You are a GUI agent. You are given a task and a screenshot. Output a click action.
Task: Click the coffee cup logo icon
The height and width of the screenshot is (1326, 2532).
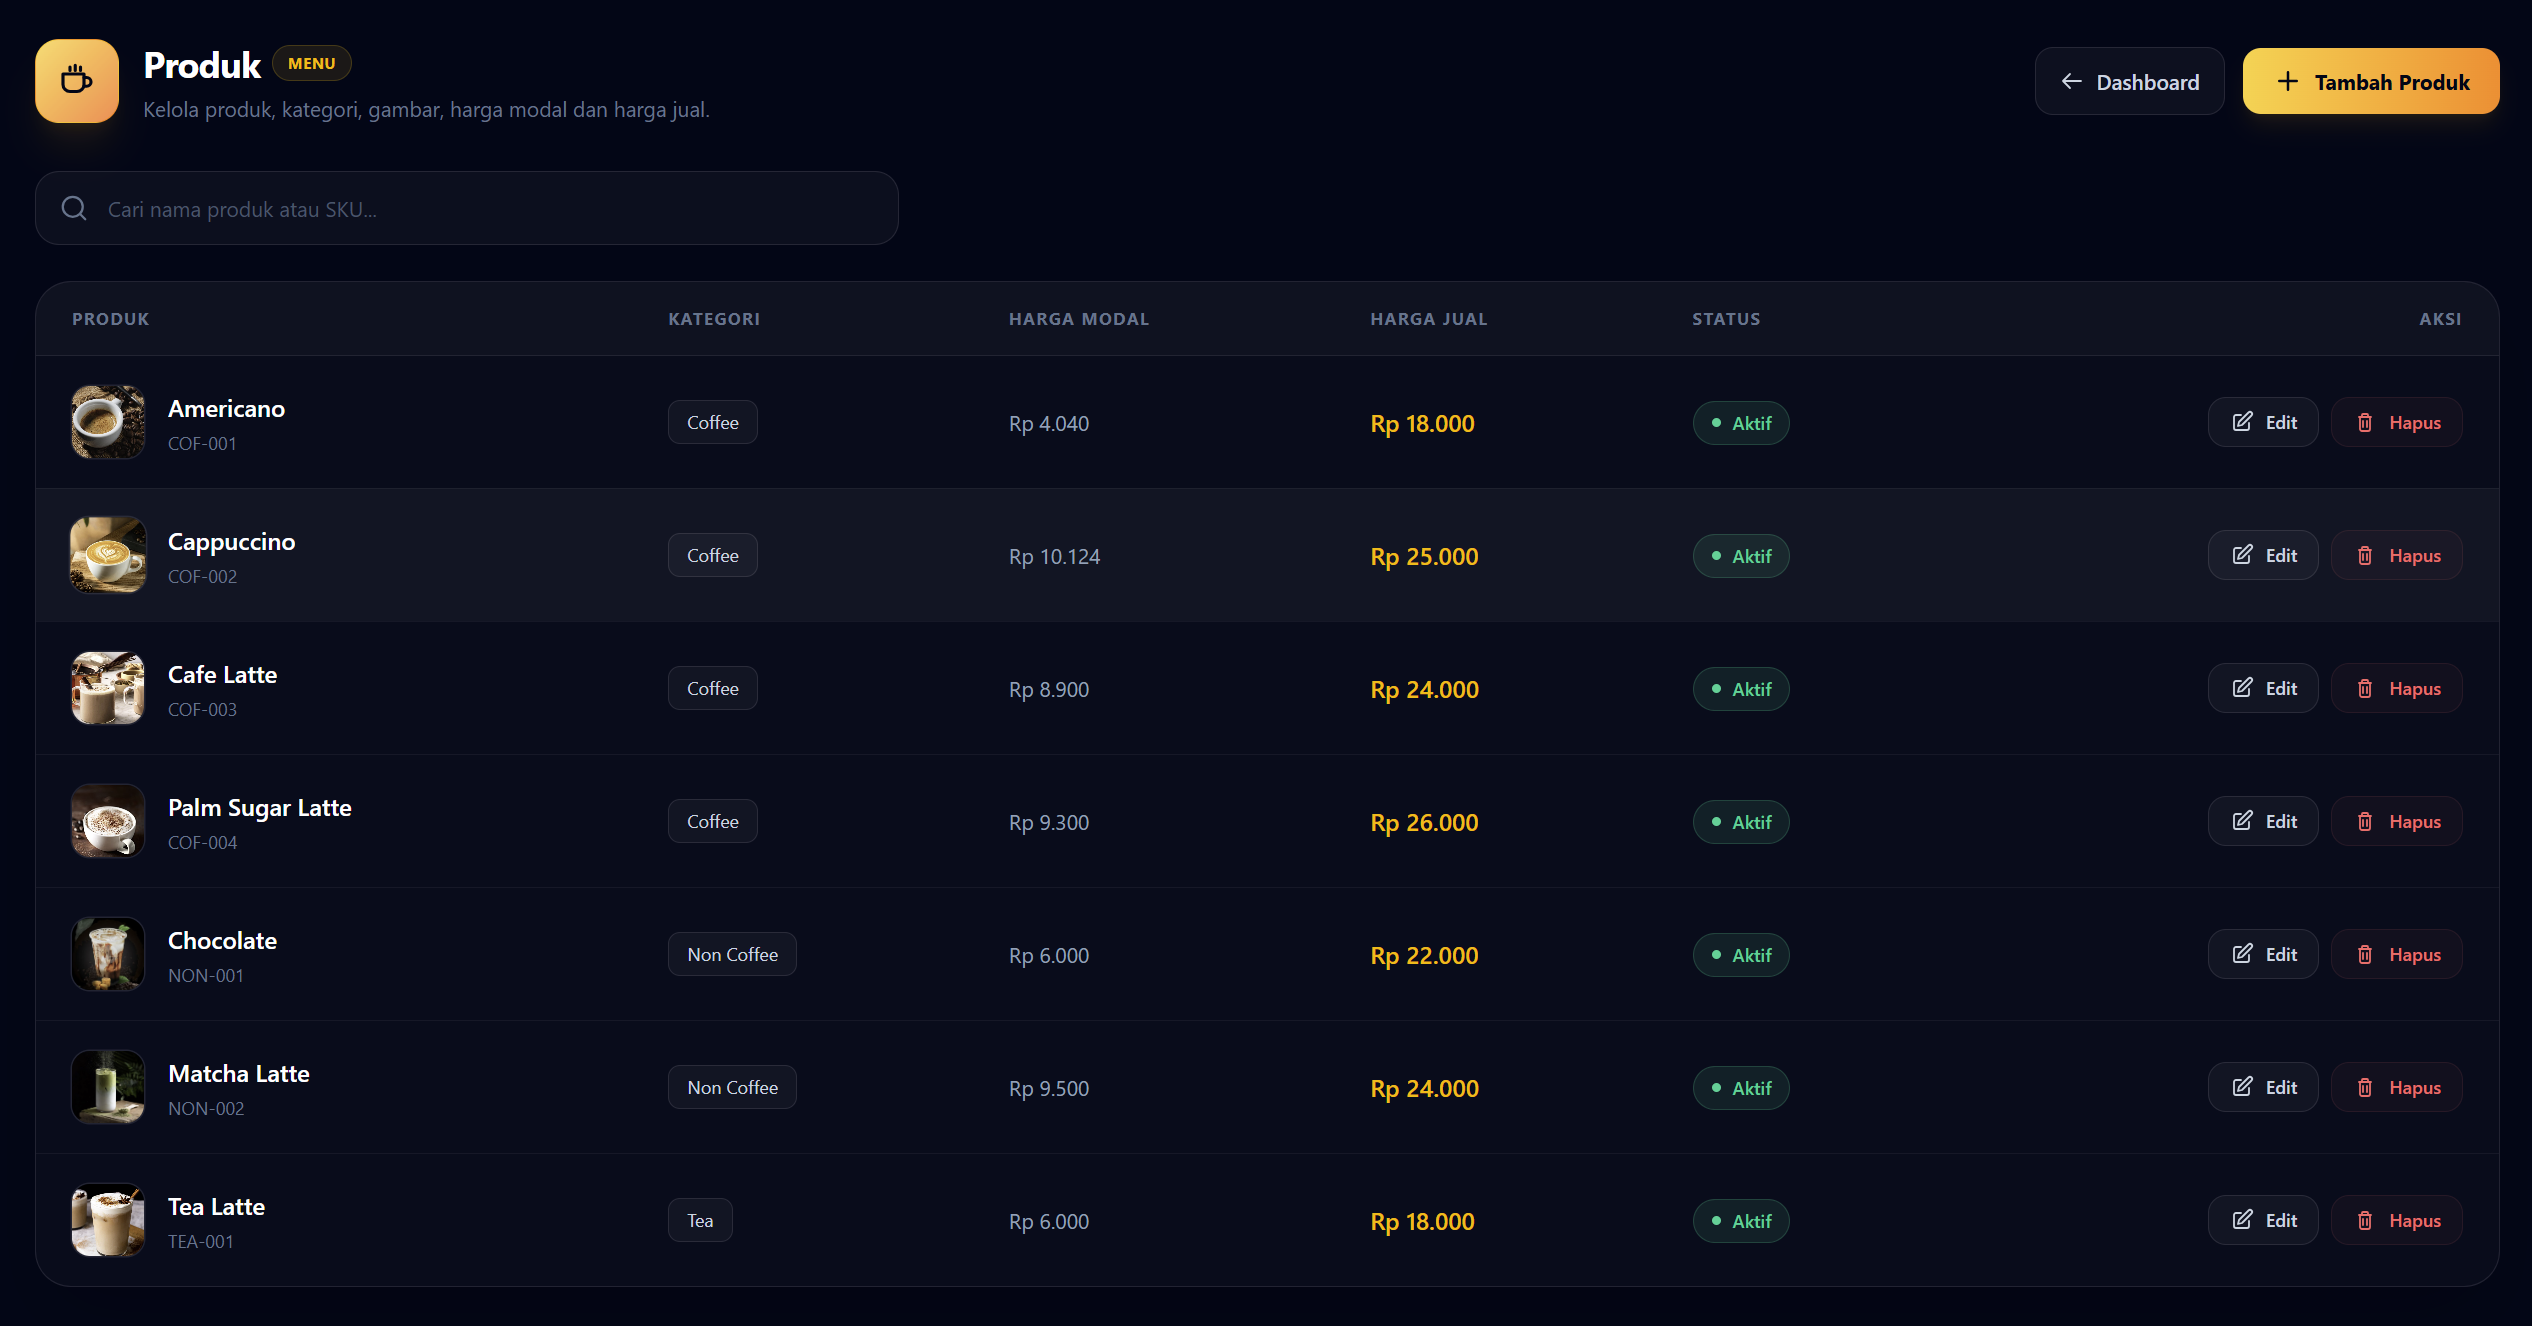[77, 81]
